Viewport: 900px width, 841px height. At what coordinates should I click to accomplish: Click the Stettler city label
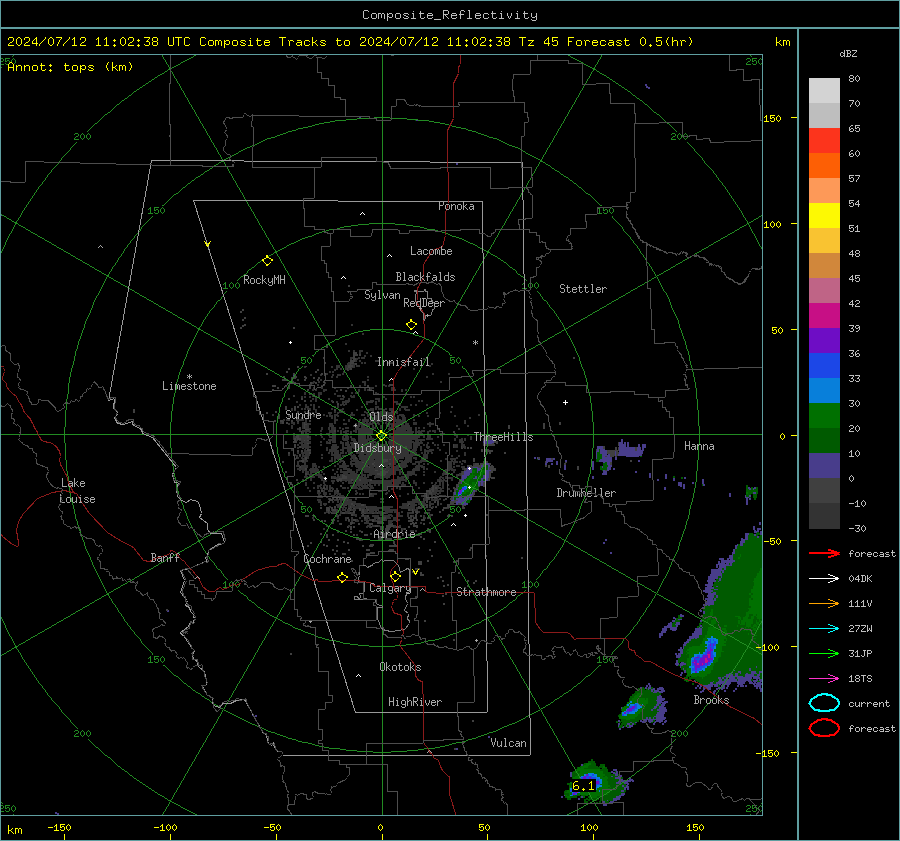coord(583,289)
